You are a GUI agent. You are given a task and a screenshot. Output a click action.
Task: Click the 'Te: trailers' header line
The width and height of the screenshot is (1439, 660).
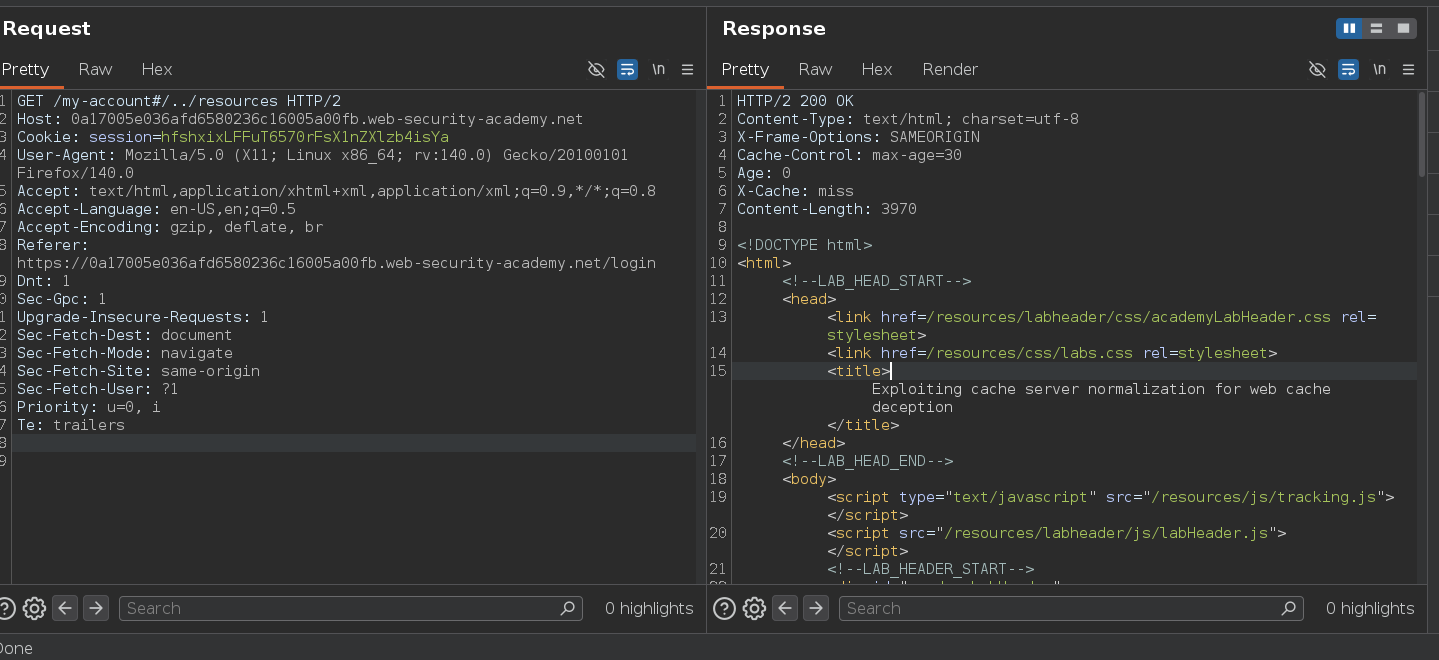(71, 425)
